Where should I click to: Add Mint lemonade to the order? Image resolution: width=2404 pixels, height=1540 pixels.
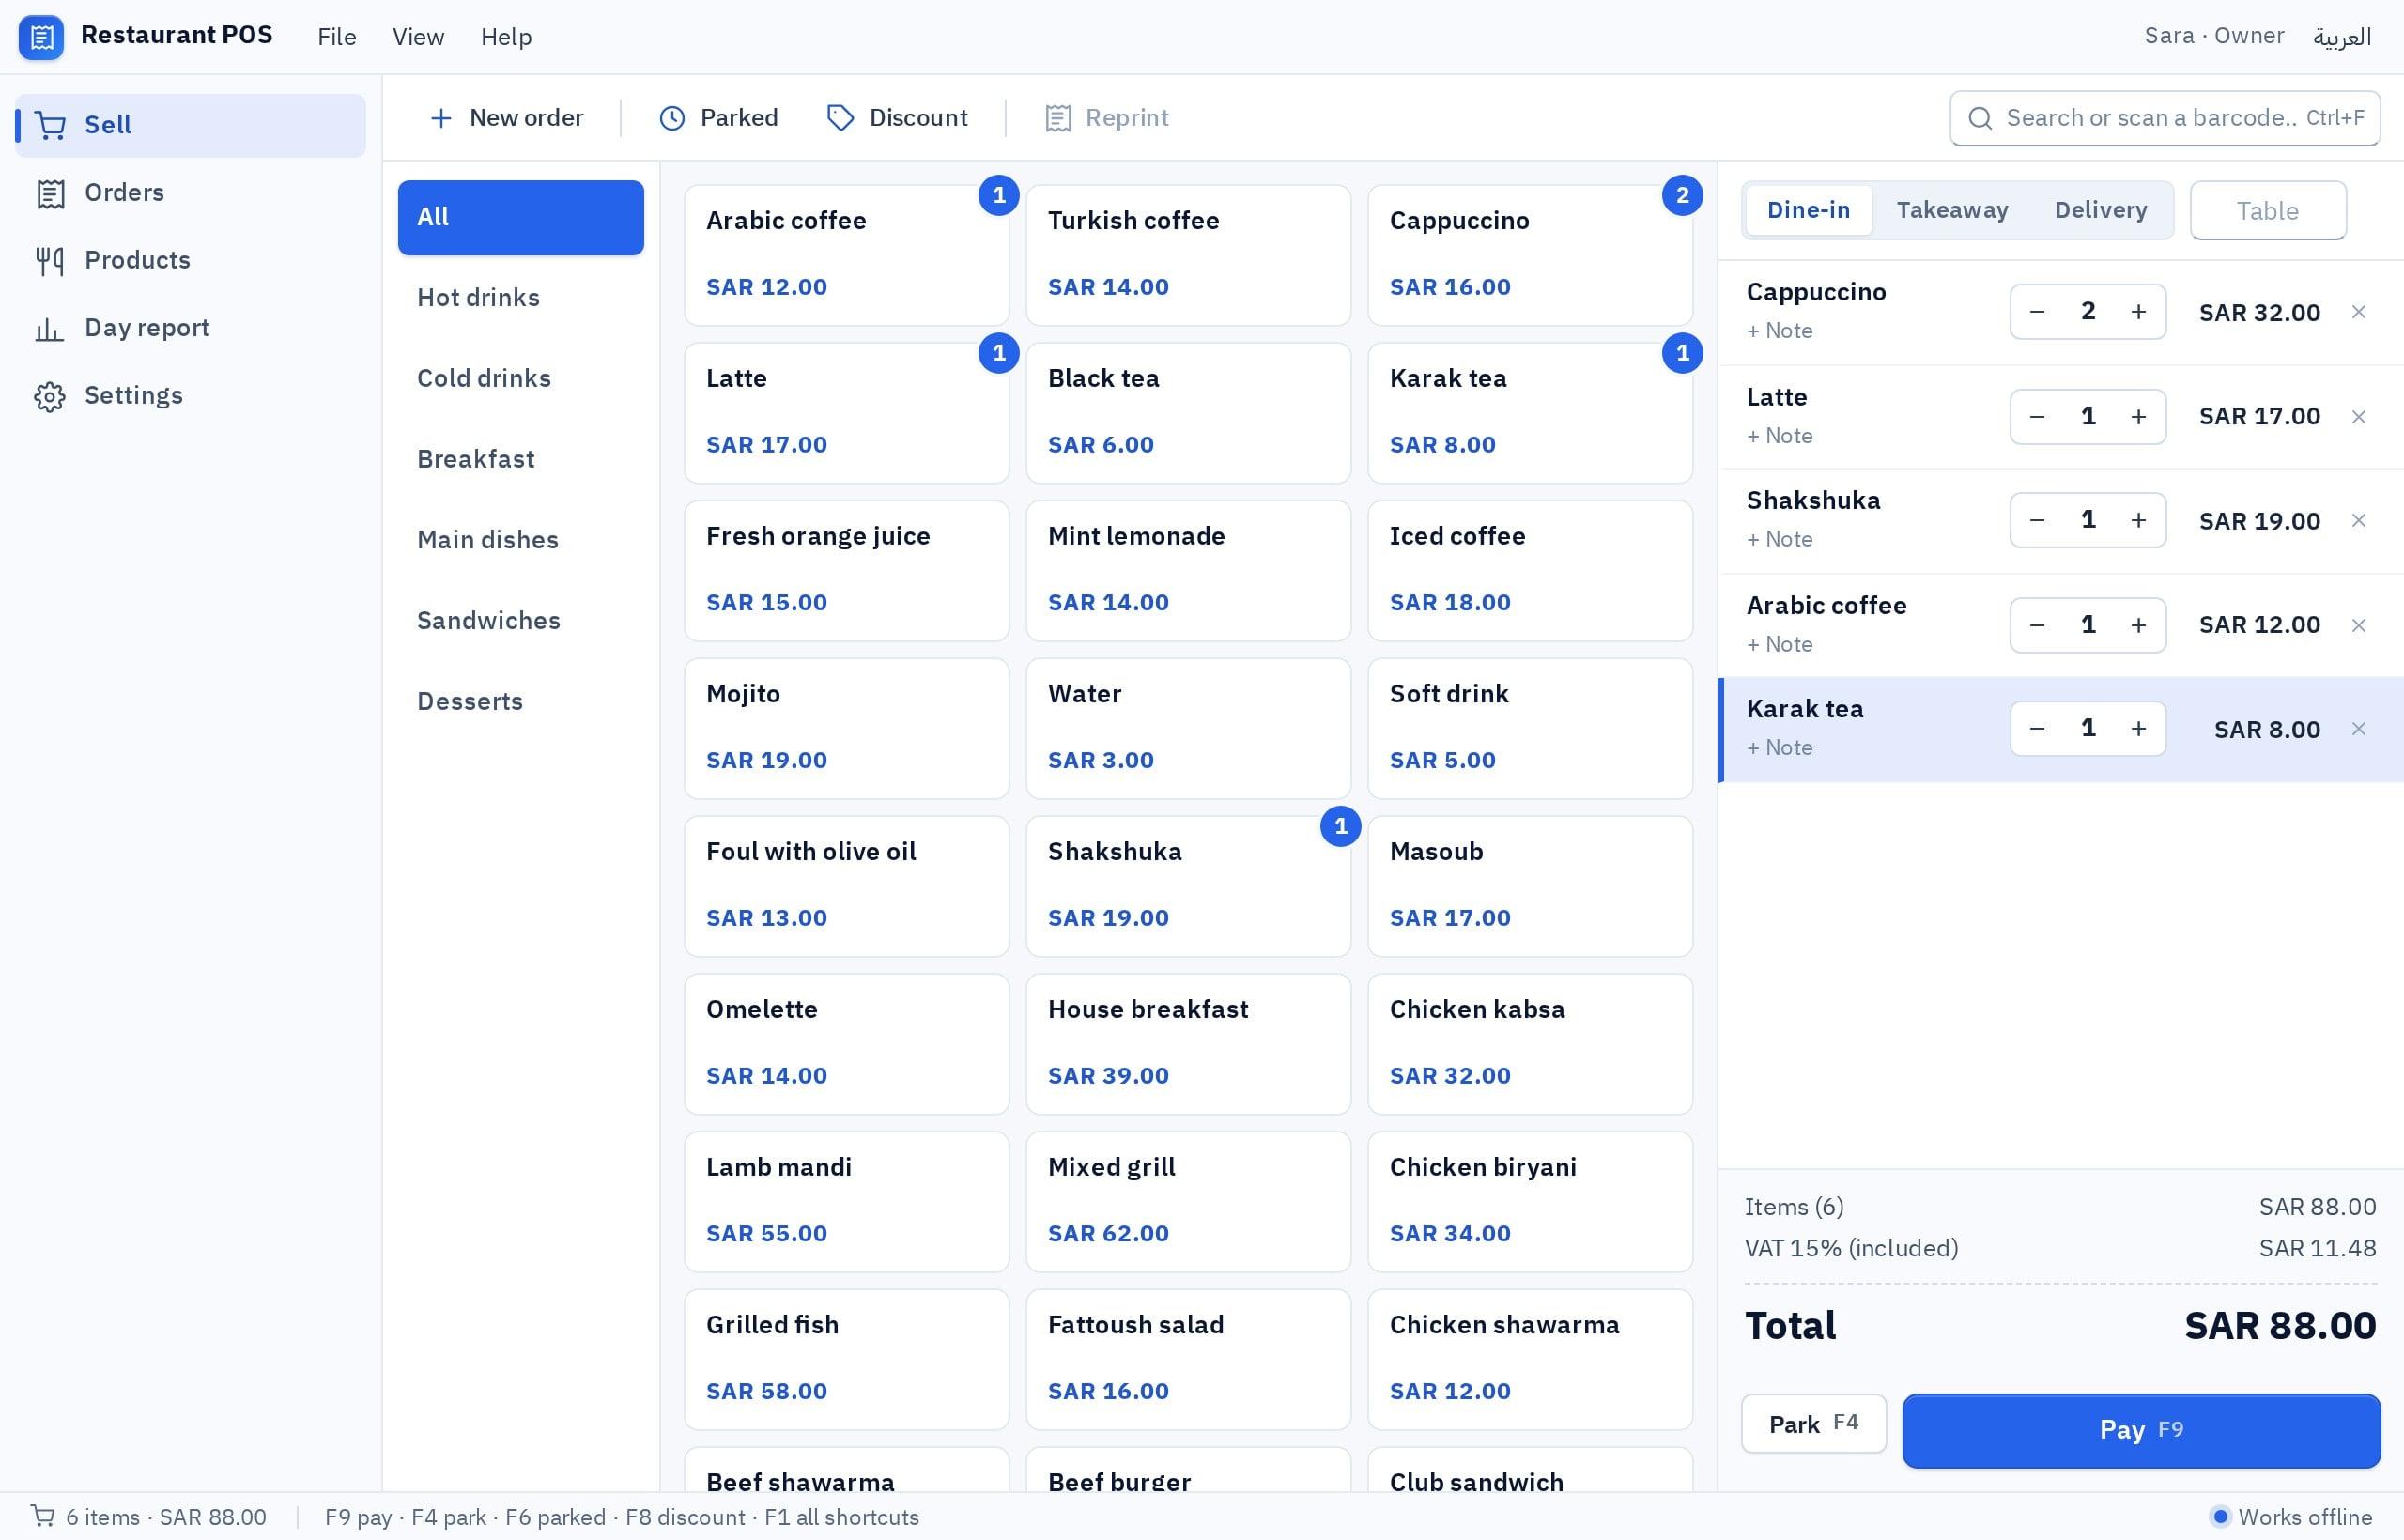click(1188, 570)
